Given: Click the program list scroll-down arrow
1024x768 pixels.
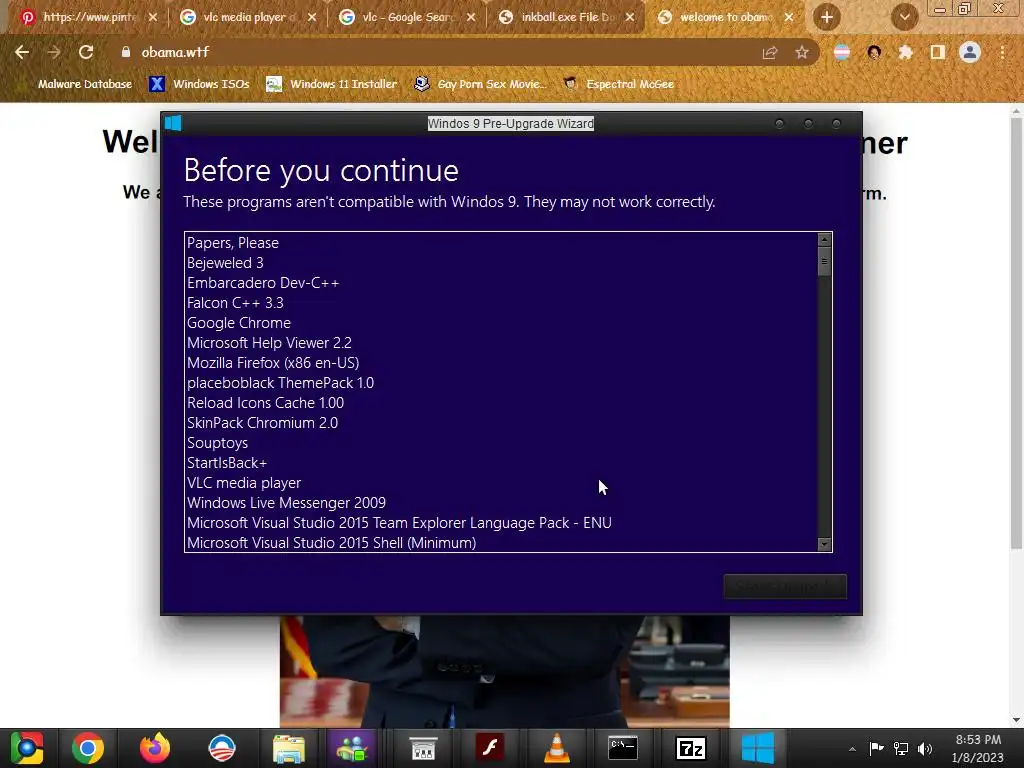Looking at the screenshot, I should click(824, 544).
